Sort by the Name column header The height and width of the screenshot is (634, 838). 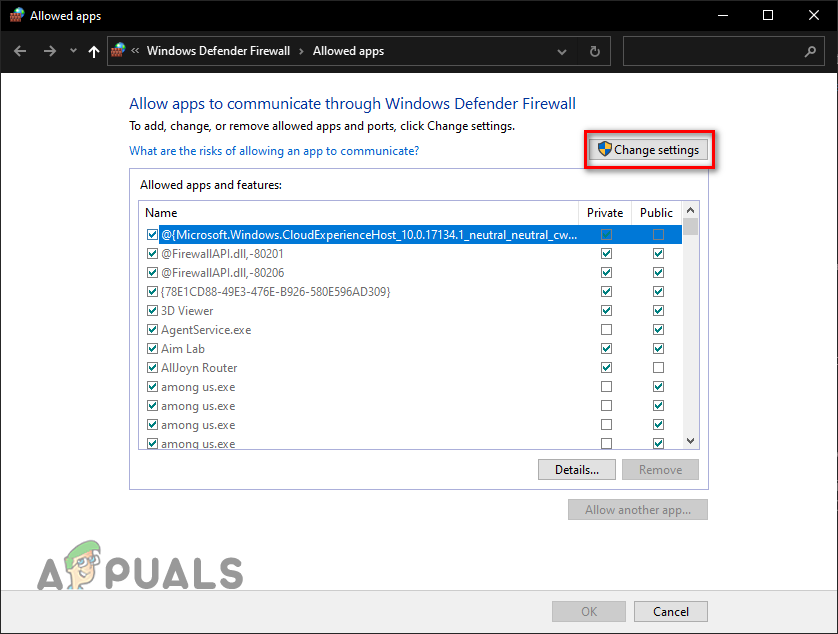[359, 213]
